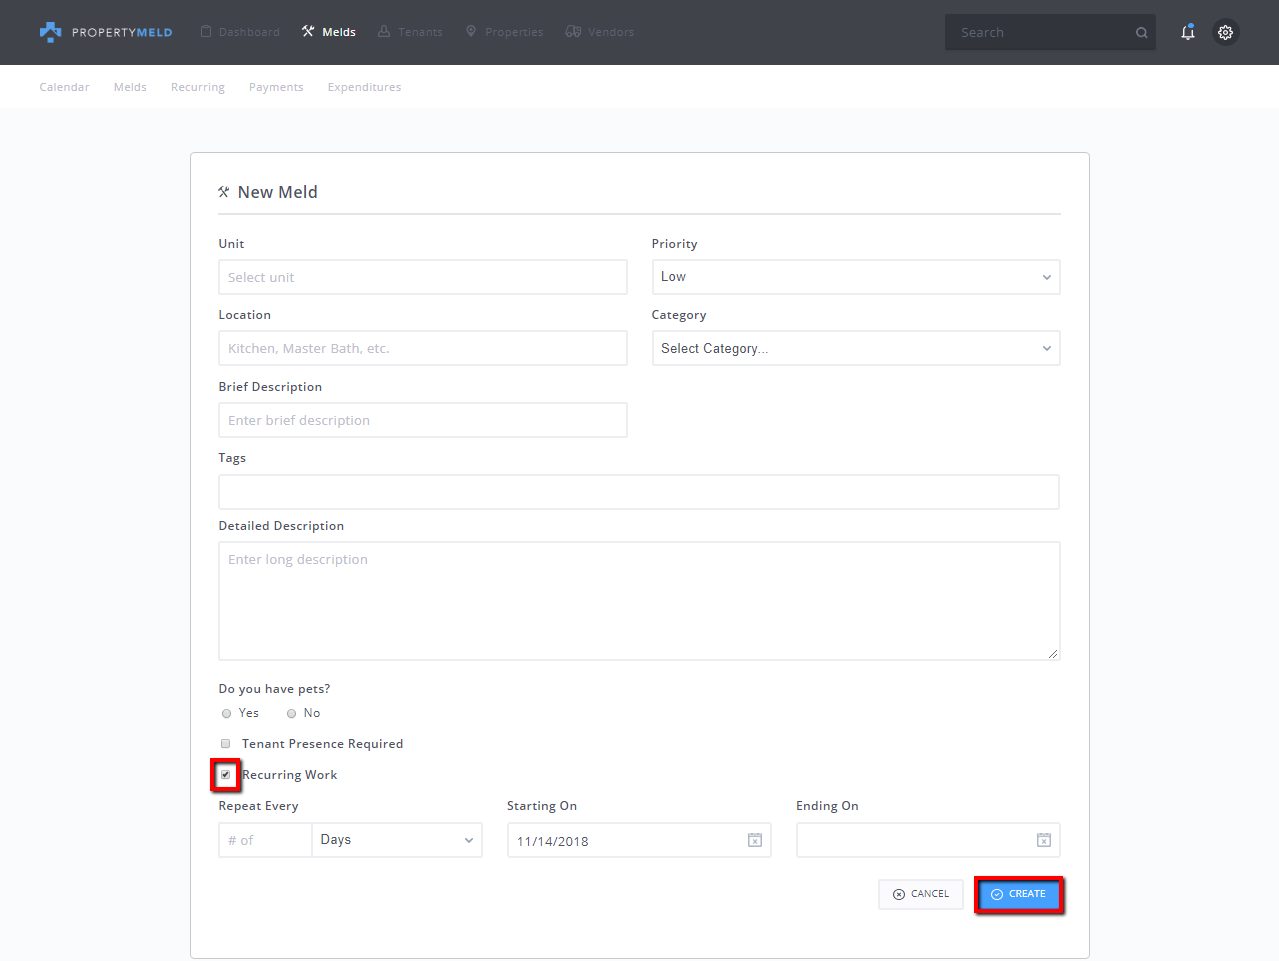The image size is (1279, 961).
Task: Click the Vendors truck icon
Action: [573, 32]
